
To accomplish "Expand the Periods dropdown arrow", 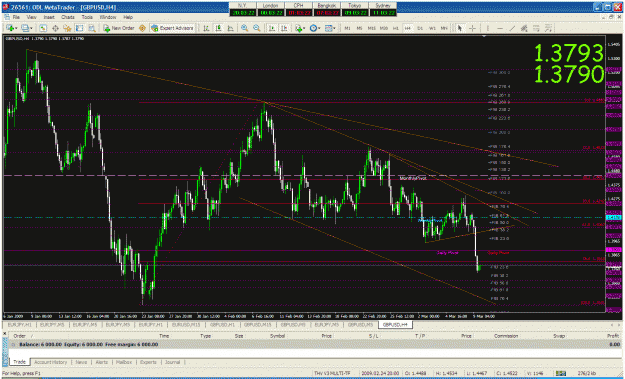I will click(x=319, y=28).
